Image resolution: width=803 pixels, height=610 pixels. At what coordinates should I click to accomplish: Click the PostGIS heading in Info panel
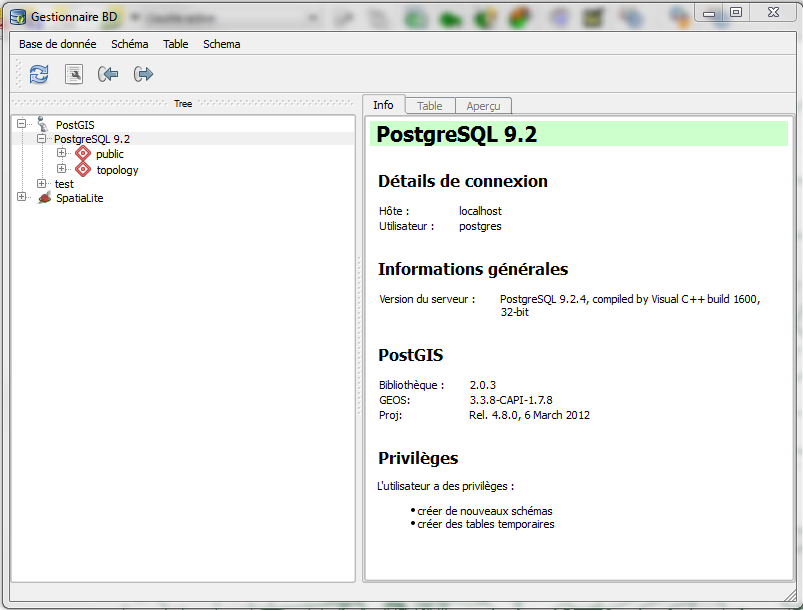(x=411, y=355)
